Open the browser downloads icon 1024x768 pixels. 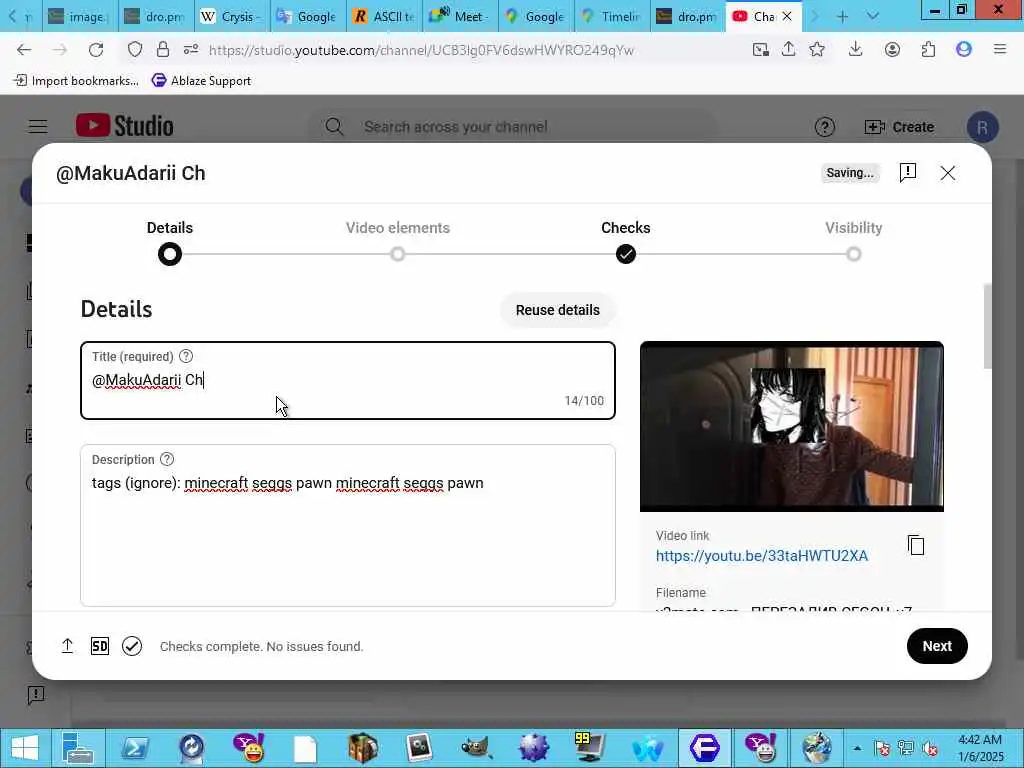856,50
